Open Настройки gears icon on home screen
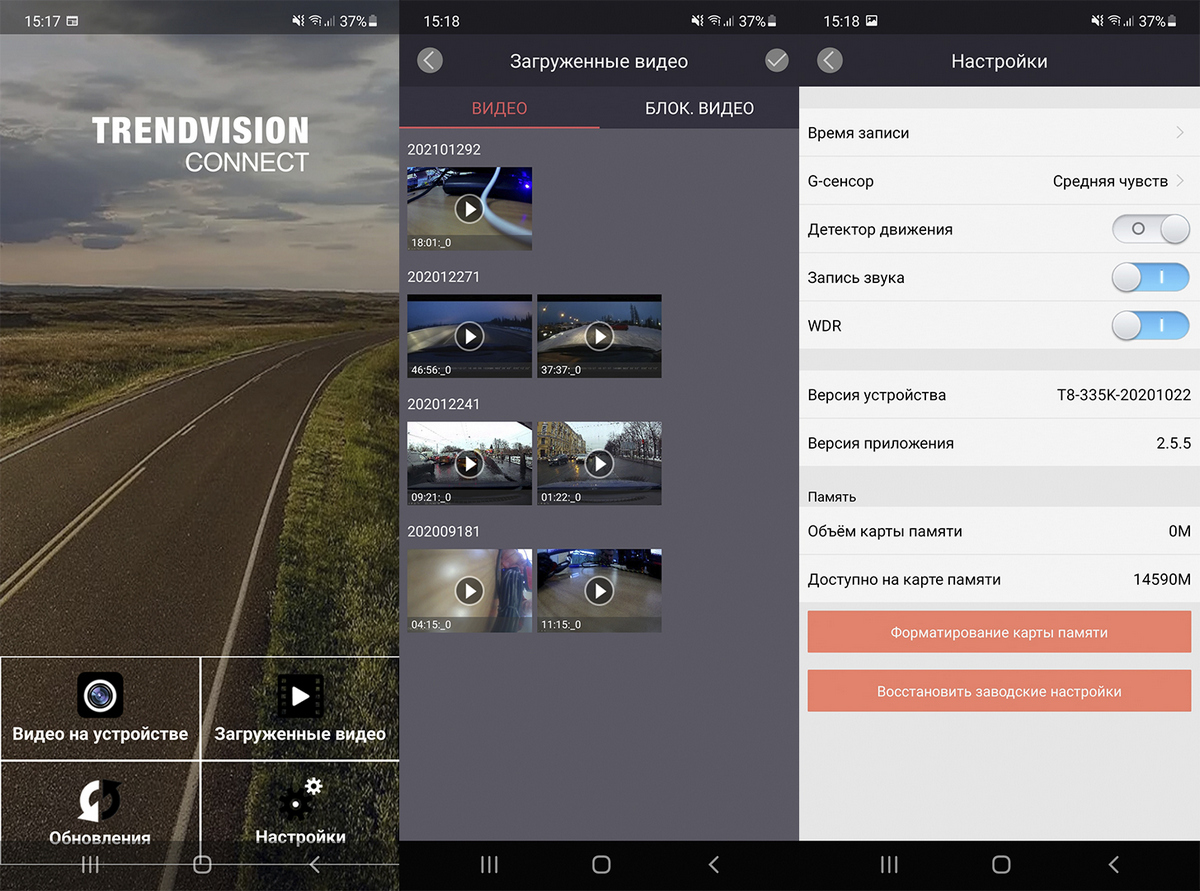 (x=300, y=799)
